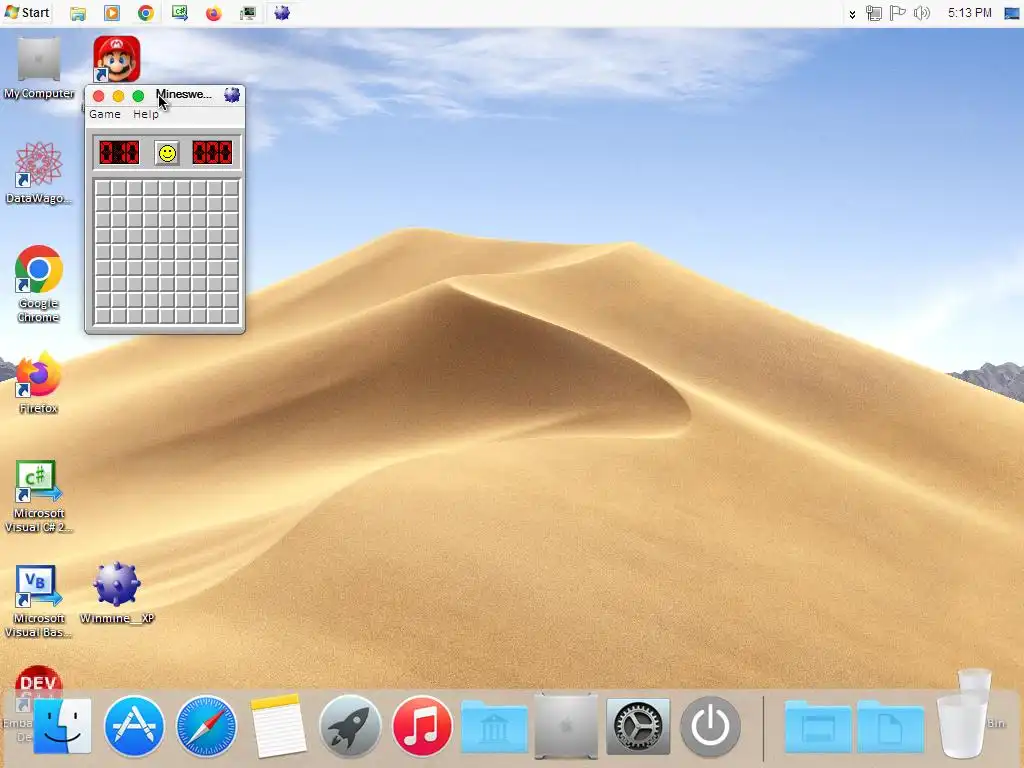
Task: Open the App Store dock icon
Action: click(134, 726)
